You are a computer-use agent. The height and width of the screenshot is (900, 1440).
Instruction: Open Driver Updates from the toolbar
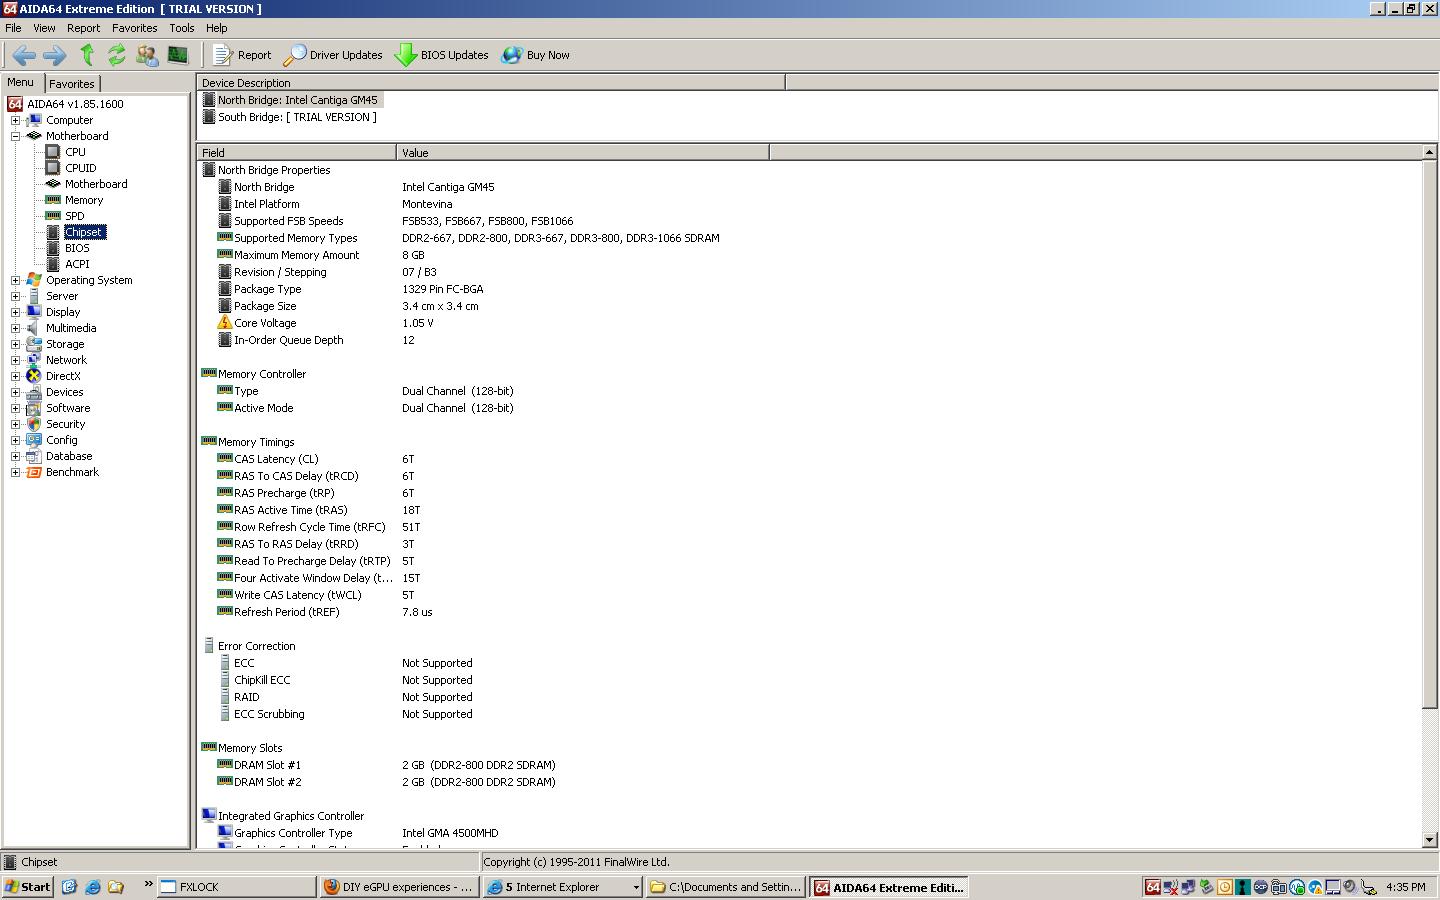(333, 55)
